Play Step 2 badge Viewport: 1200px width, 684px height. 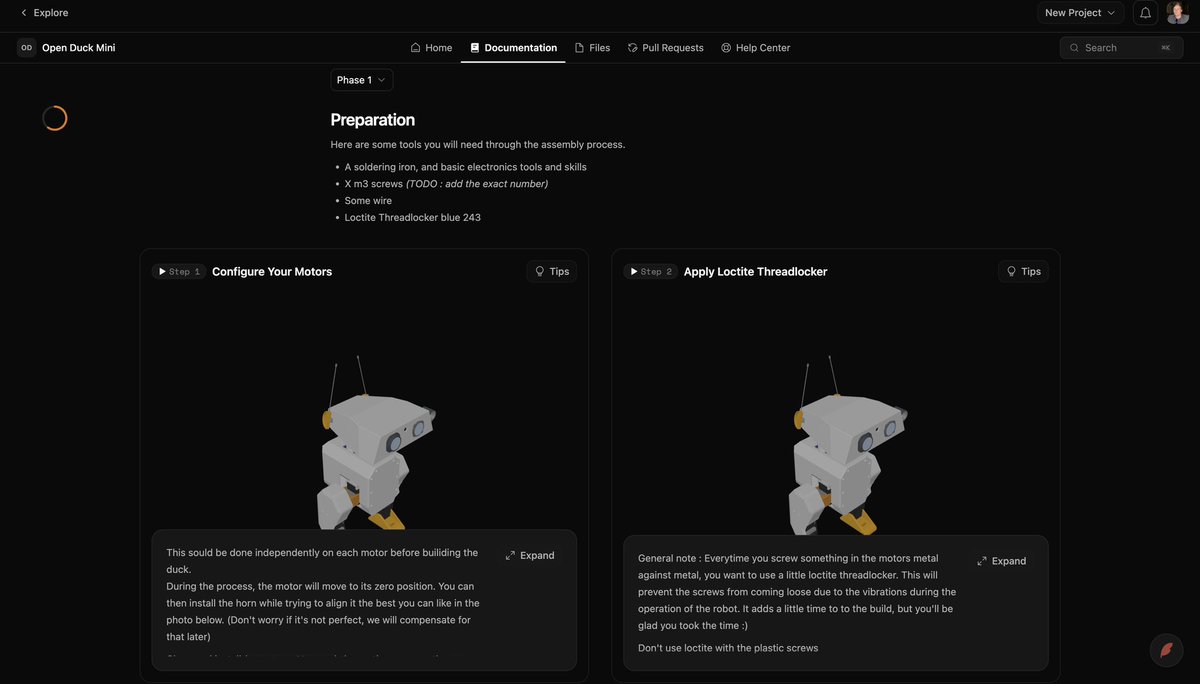click(650, 271)
